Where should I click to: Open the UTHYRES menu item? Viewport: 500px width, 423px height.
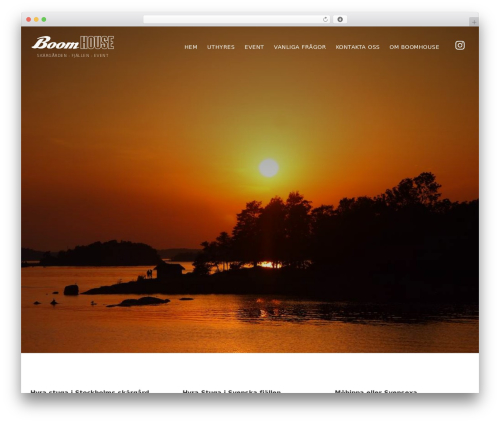tap(221, 47)
